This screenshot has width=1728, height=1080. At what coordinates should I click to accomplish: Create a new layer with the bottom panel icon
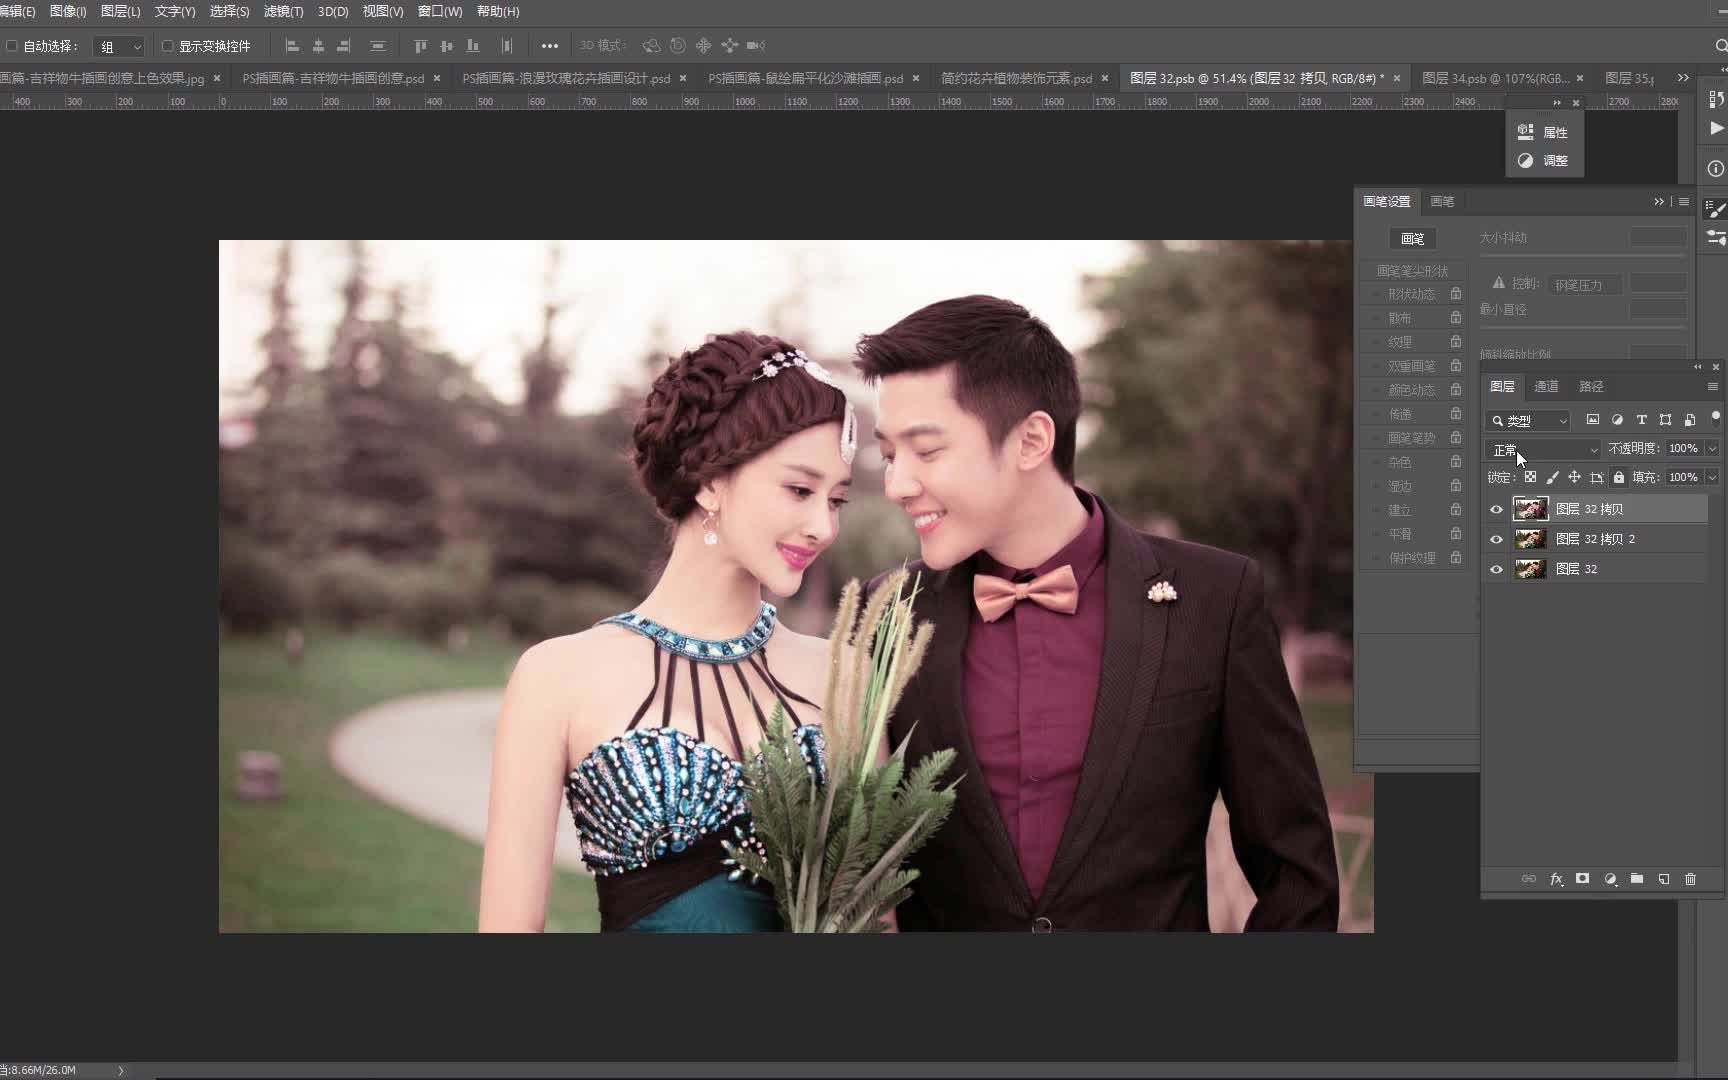(1664, 879)
